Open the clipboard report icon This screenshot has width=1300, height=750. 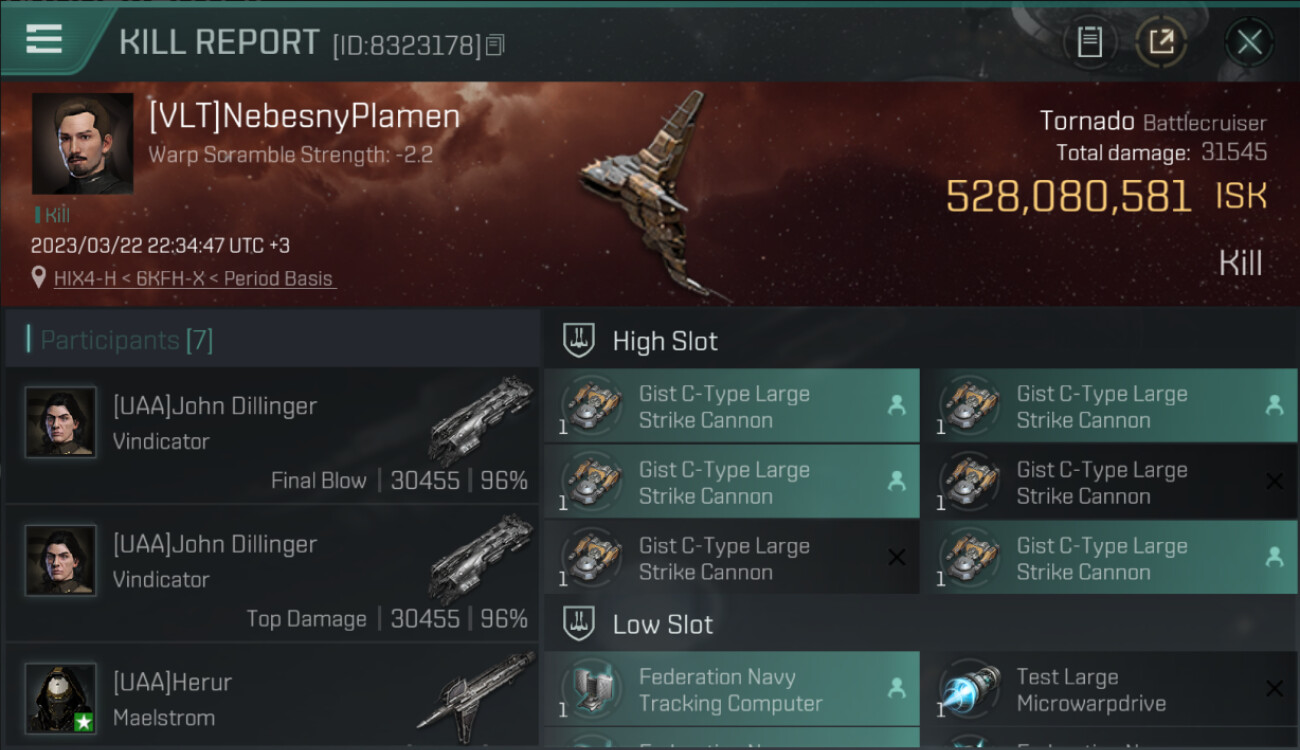1090,42
